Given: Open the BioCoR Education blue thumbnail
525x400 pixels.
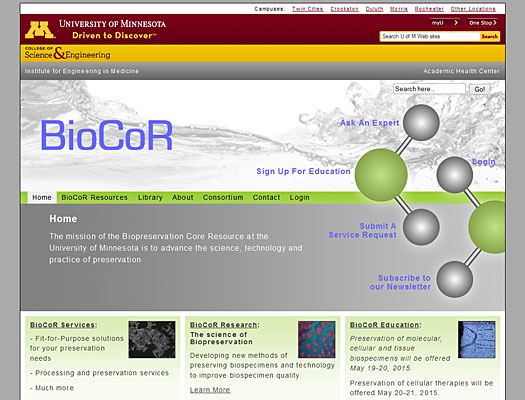Looking at the screenshot, I should tap(477, 339).
